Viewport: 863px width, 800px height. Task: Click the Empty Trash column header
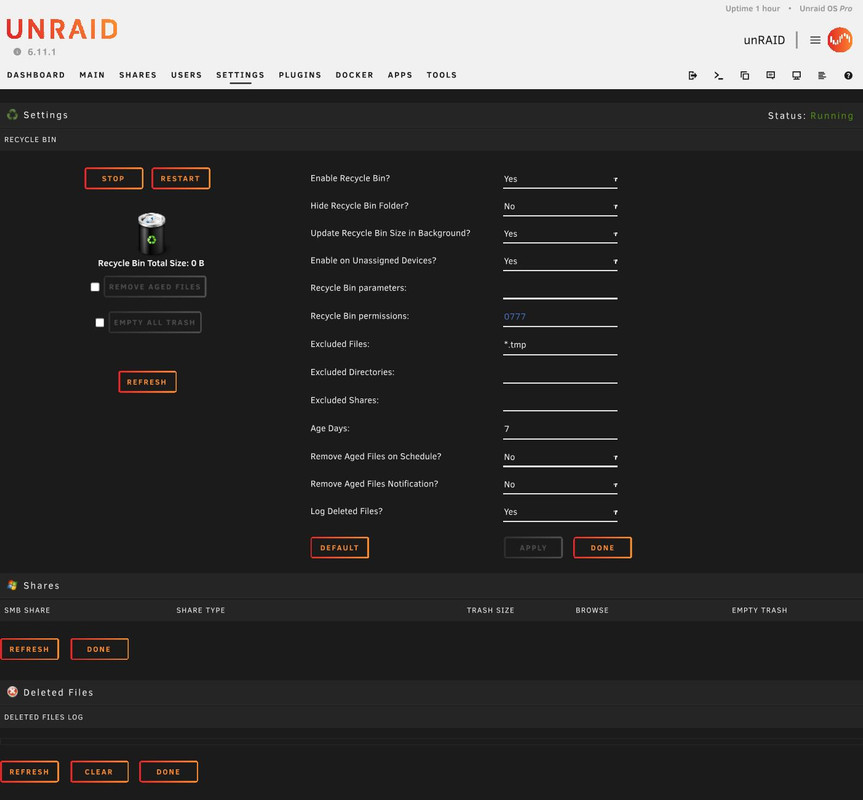tap(759, 610)
